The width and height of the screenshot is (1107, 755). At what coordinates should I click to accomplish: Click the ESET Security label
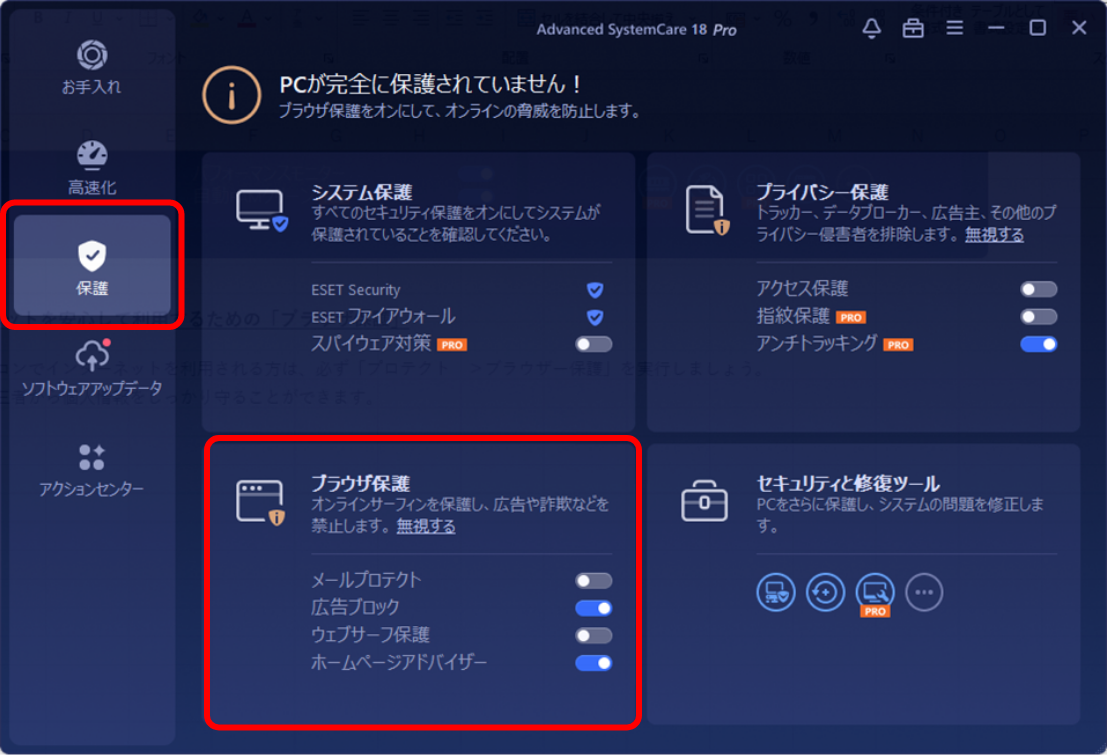356,290
